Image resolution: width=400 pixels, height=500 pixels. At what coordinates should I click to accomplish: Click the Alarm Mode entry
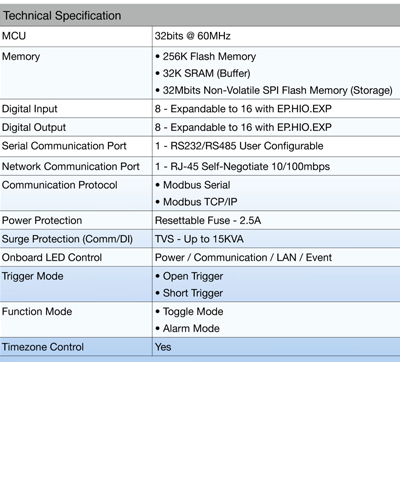(x=191, y=328)
